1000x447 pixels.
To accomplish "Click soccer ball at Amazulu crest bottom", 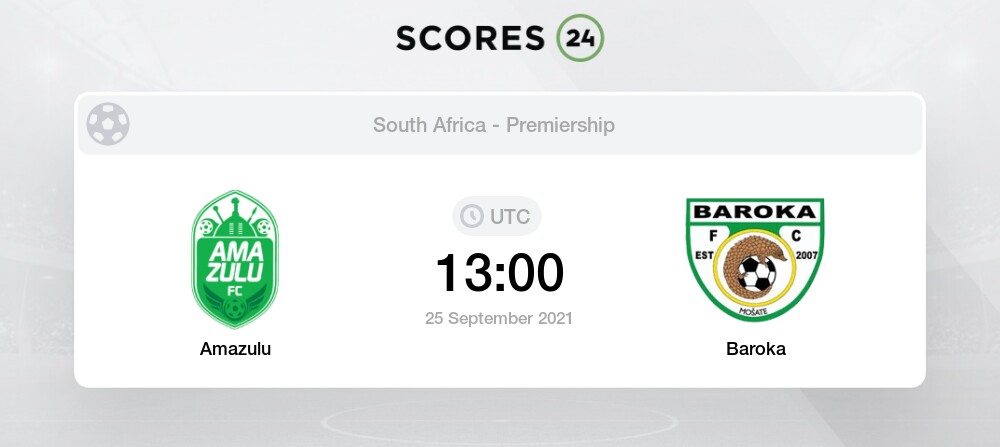I will pyautogui.click(x=235, y=309).
